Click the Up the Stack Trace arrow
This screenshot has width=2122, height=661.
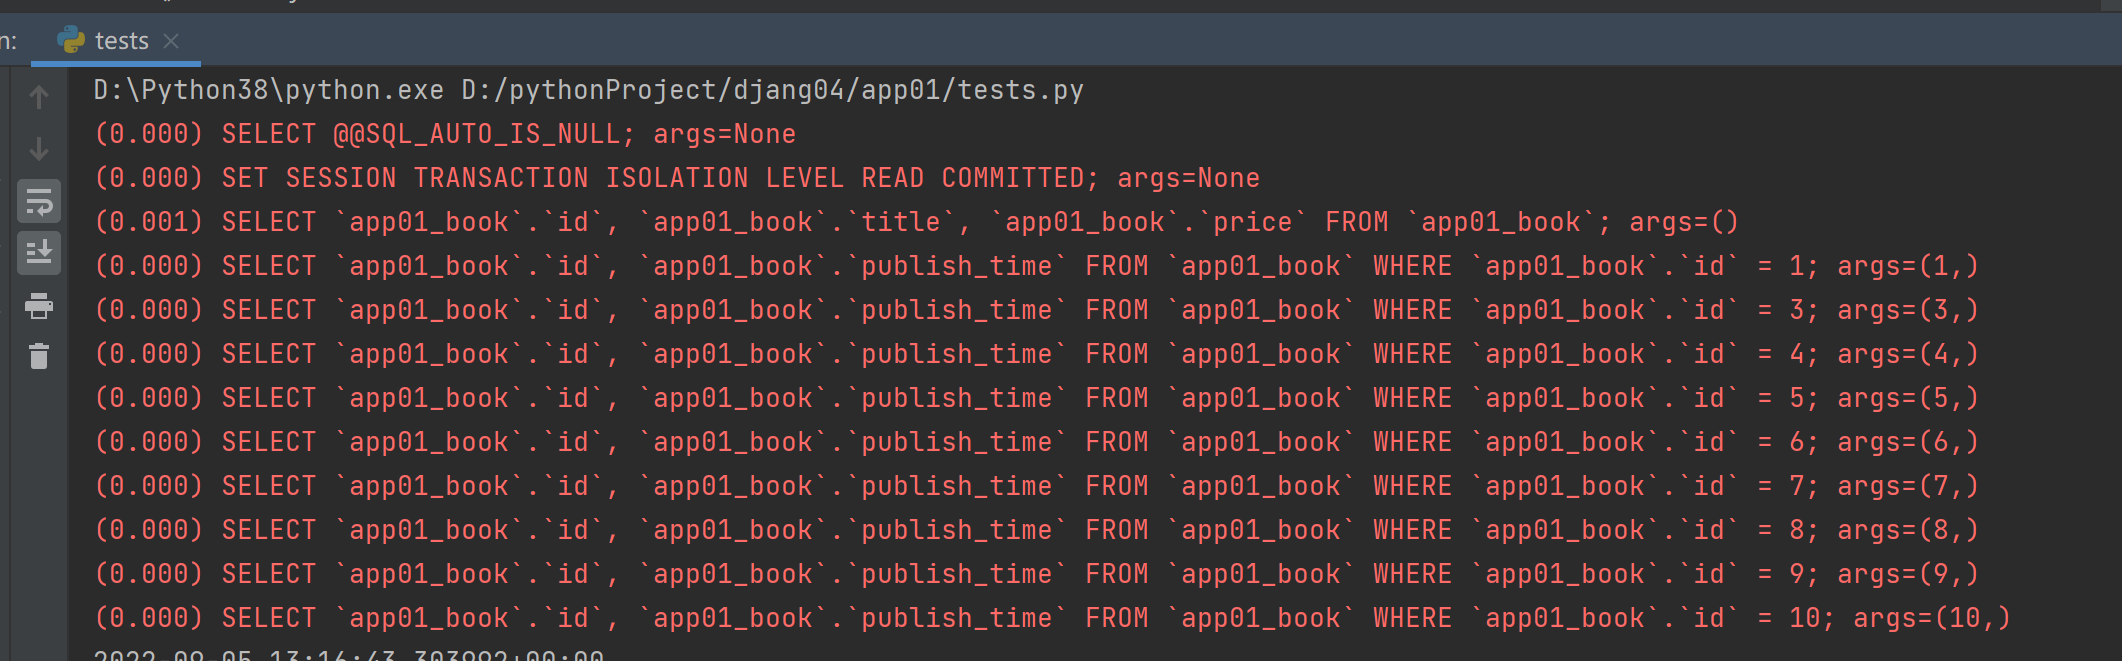coord(39,97)
